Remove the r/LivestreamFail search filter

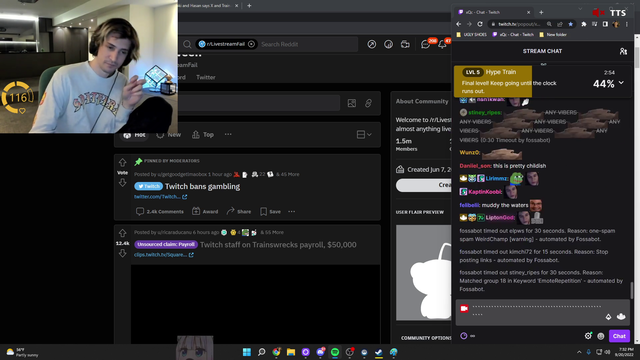(251, 44)
